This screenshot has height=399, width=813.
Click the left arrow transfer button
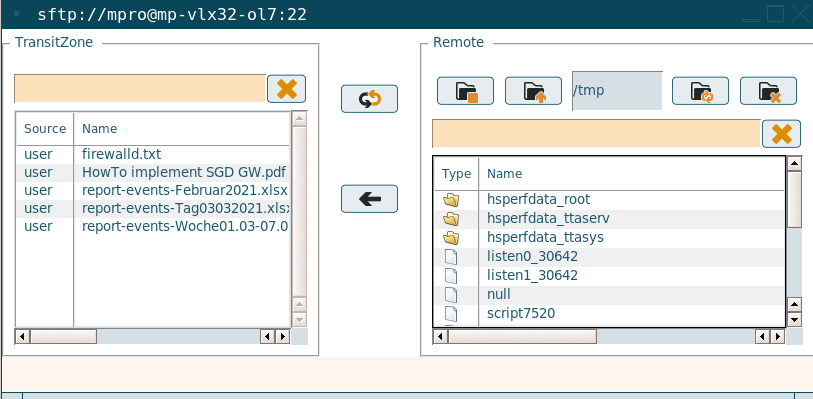pyautogui.click(x=369, y=199)
